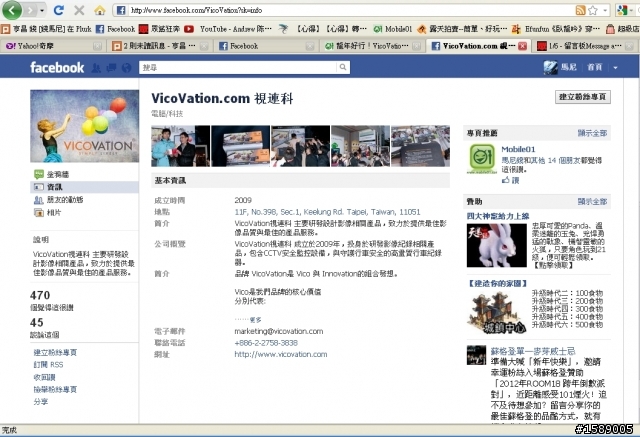The image size is (640, 437).
Task: Click the white rabbit ad image
Action: click(x=497, y=246)
